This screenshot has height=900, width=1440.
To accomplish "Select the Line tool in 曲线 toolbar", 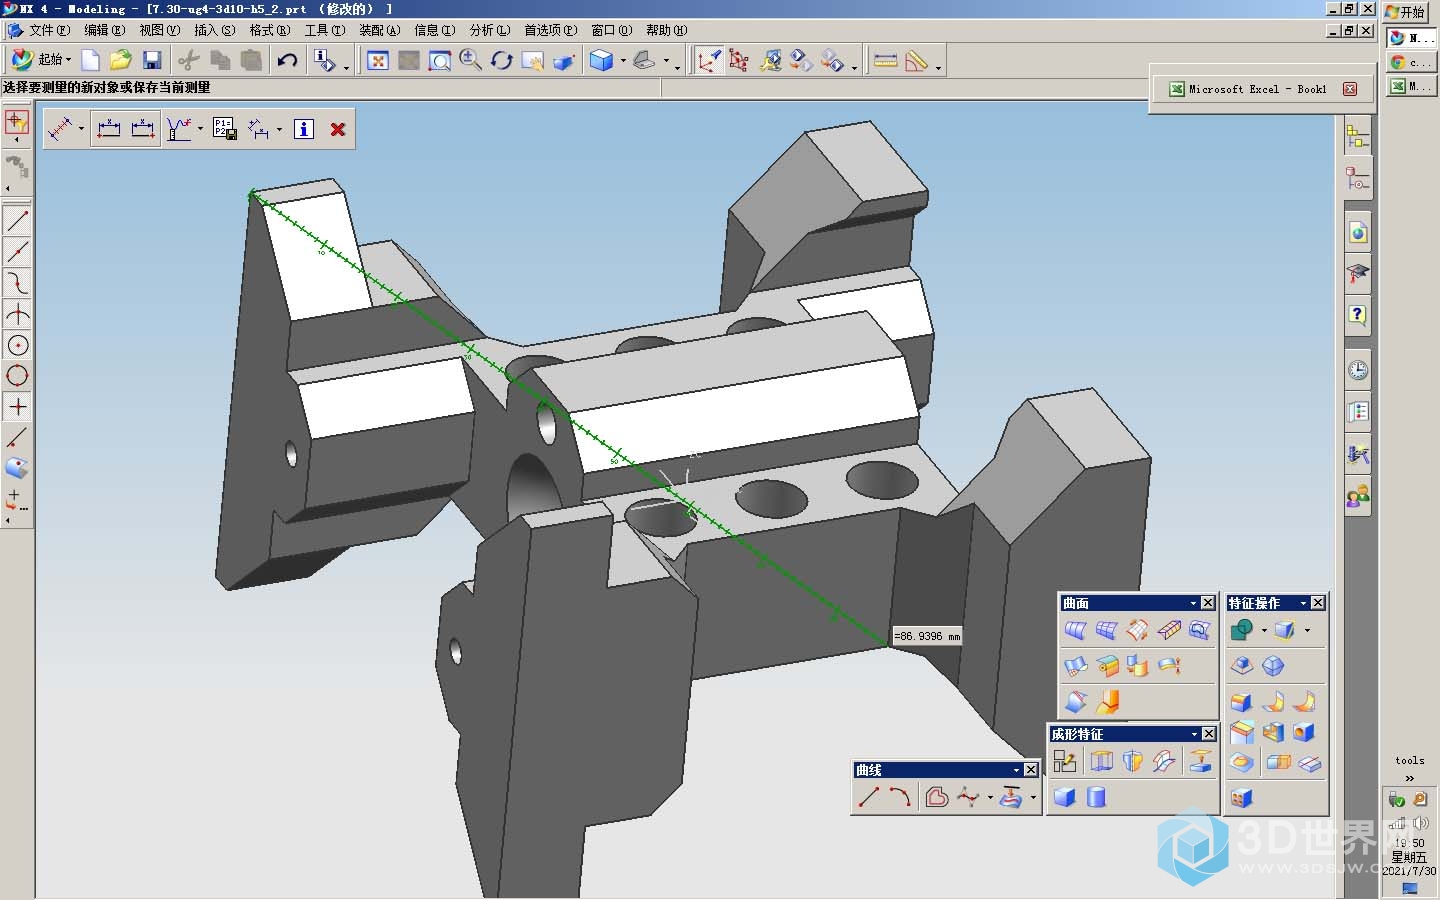I will [x=868, y=797].
